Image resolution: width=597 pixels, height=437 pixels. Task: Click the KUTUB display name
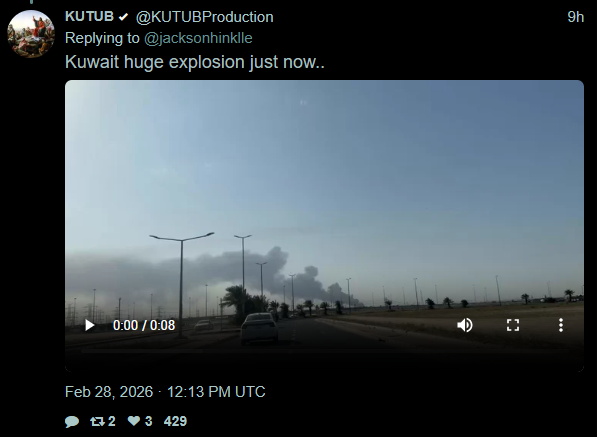pos(89,17)
